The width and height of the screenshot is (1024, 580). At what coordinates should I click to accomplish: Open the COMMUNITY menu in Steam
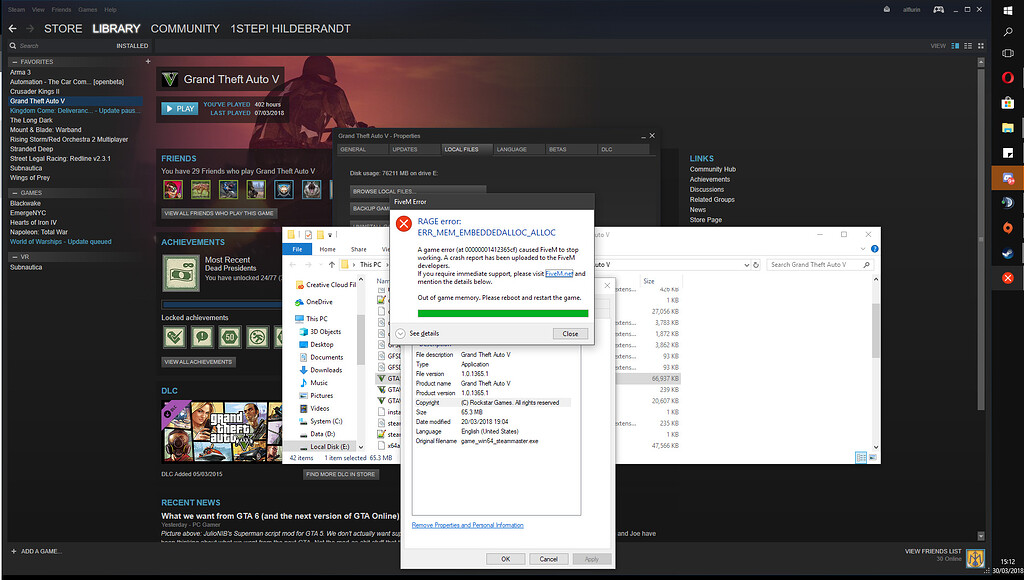pos(185,28)
